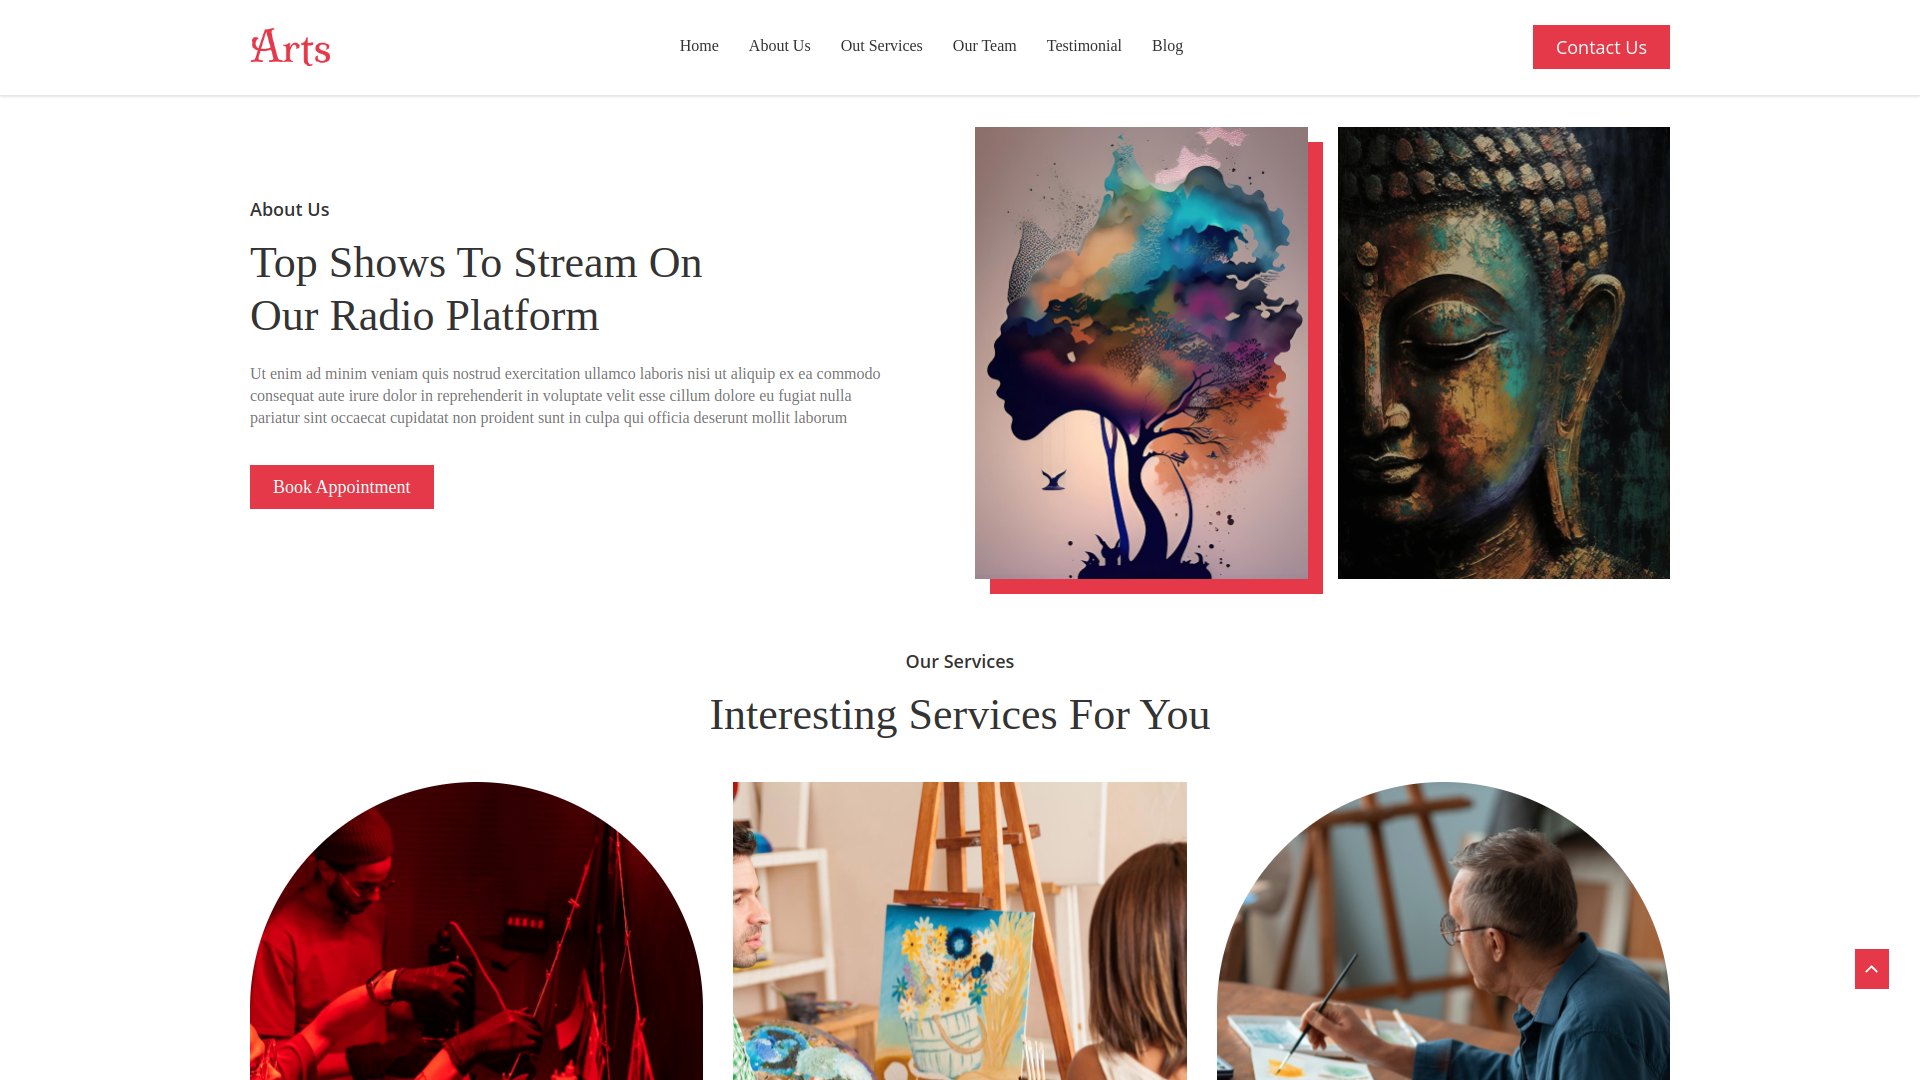Select the elderly man painting service image
Viewport: 1920px width, 1080px height.
pos(1443,931)
